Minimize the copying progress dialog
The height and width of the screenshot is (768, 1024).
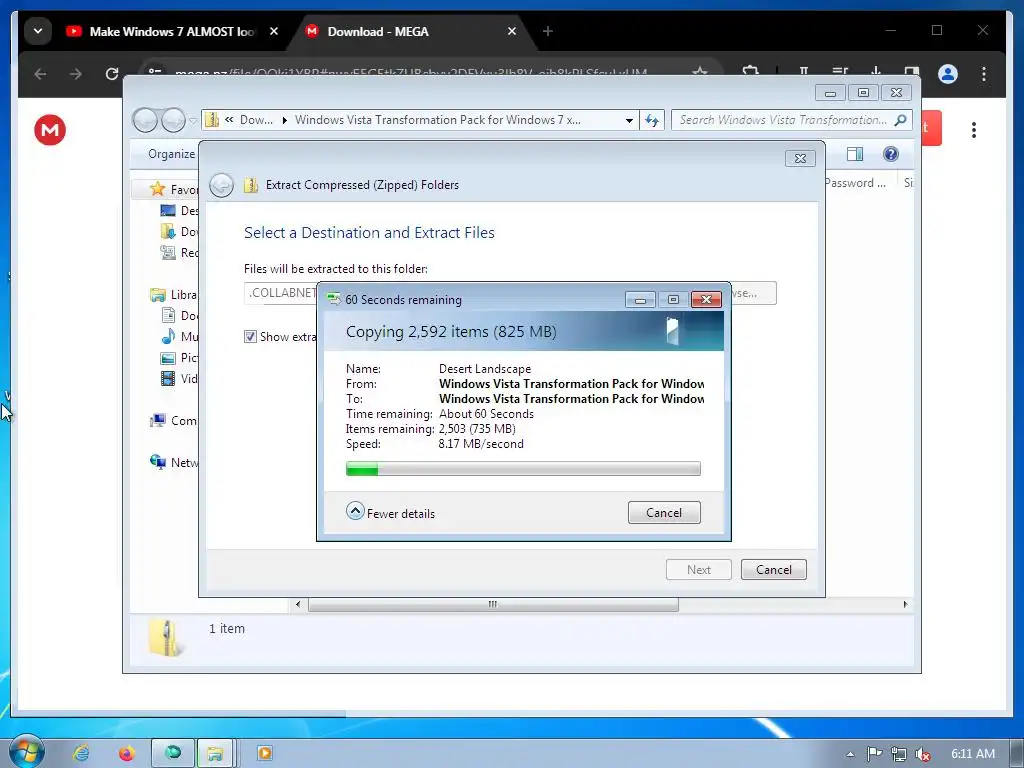[x=640, y=300]
